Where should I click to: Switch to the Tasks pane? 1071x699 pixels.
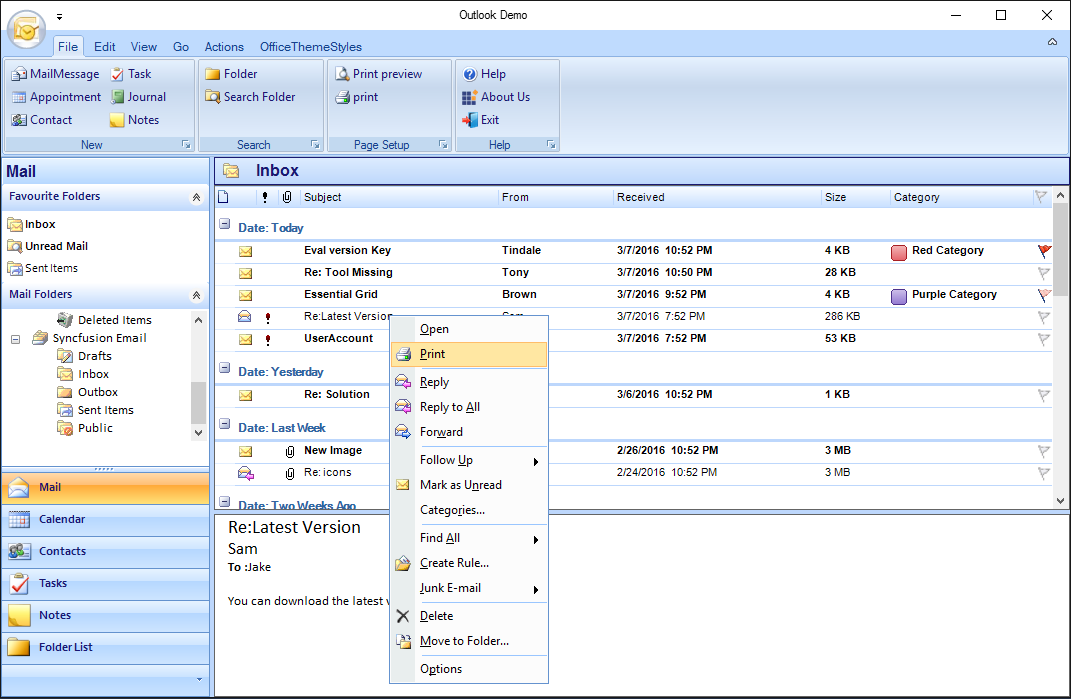click(x=106, y=584)
